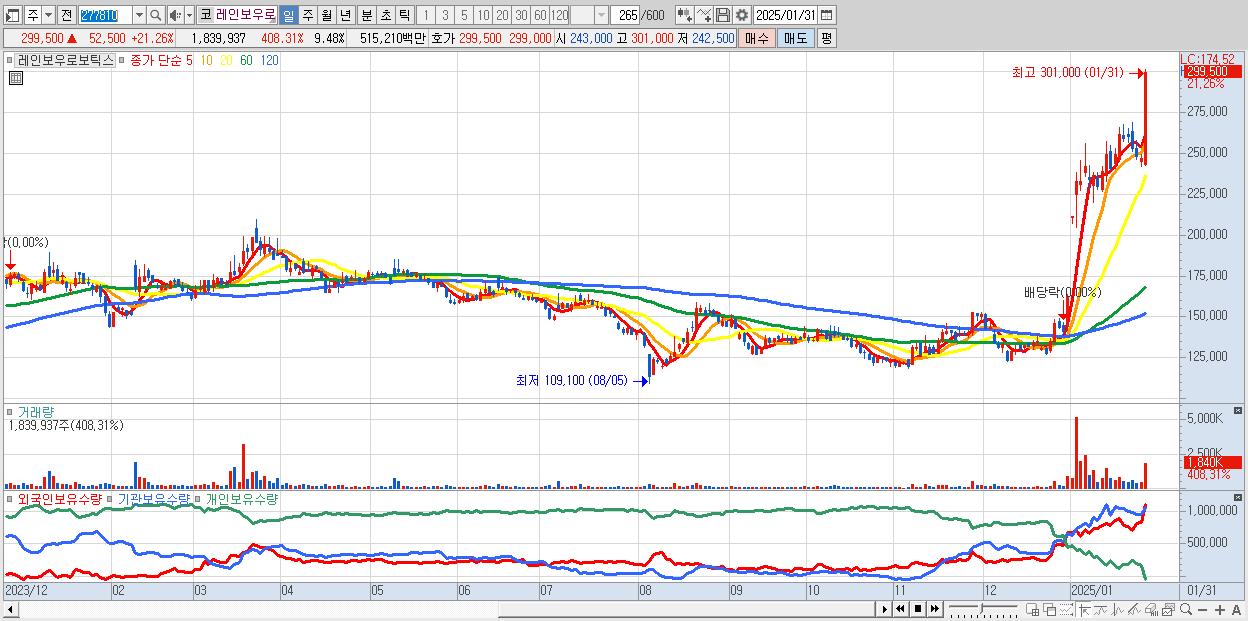Toggle the crosshair cursor icon

(1084, 610)
